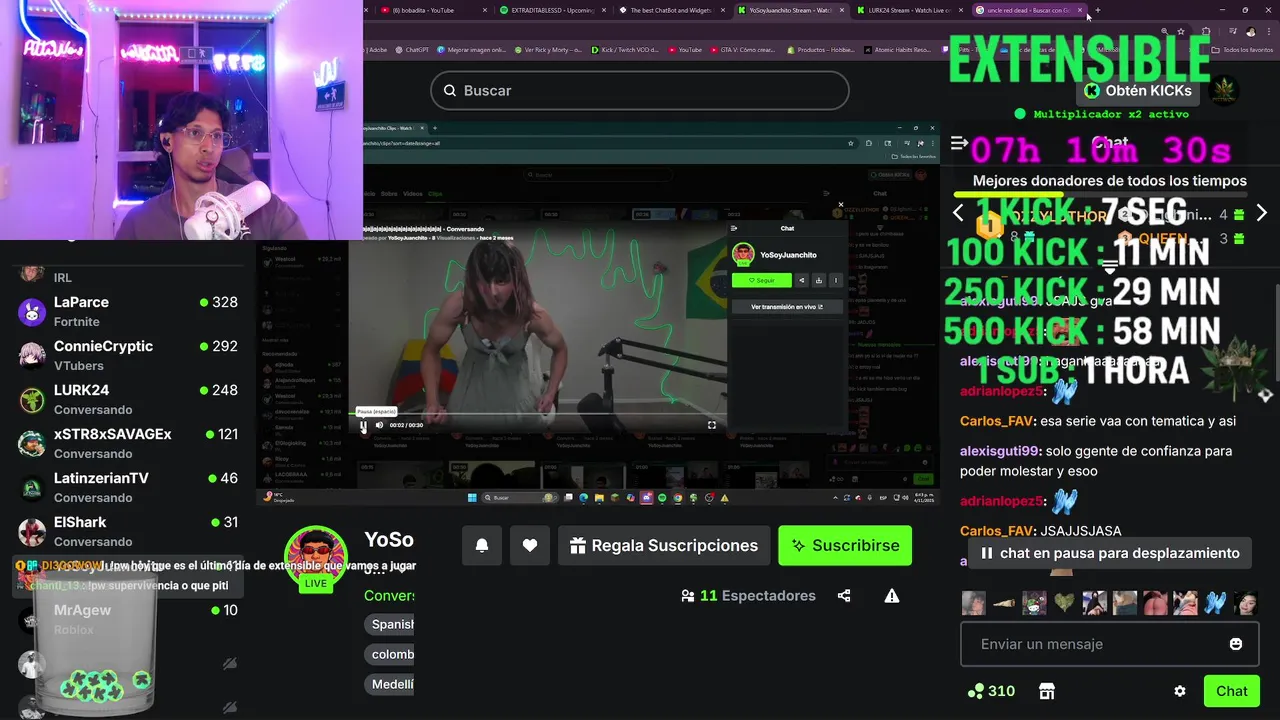
Task: Collapse the chat panel arrow icon
Action: click(x=960, y=143)
